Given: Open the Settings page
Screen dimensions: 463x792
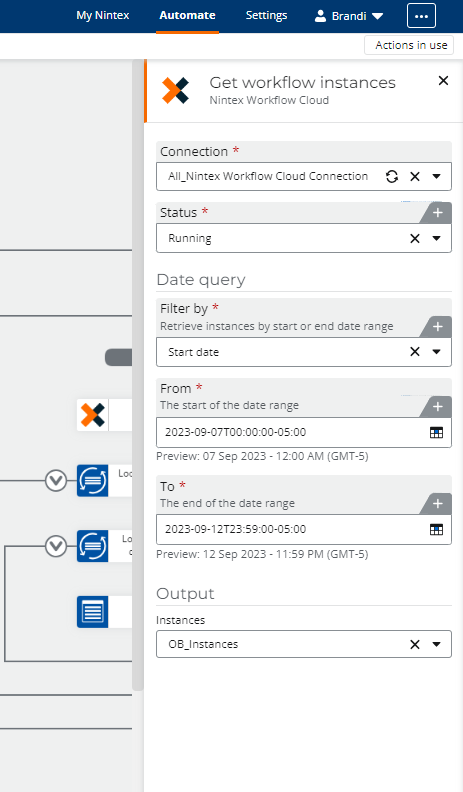Looking at the screenshot, I should click(x=266, y=16).
